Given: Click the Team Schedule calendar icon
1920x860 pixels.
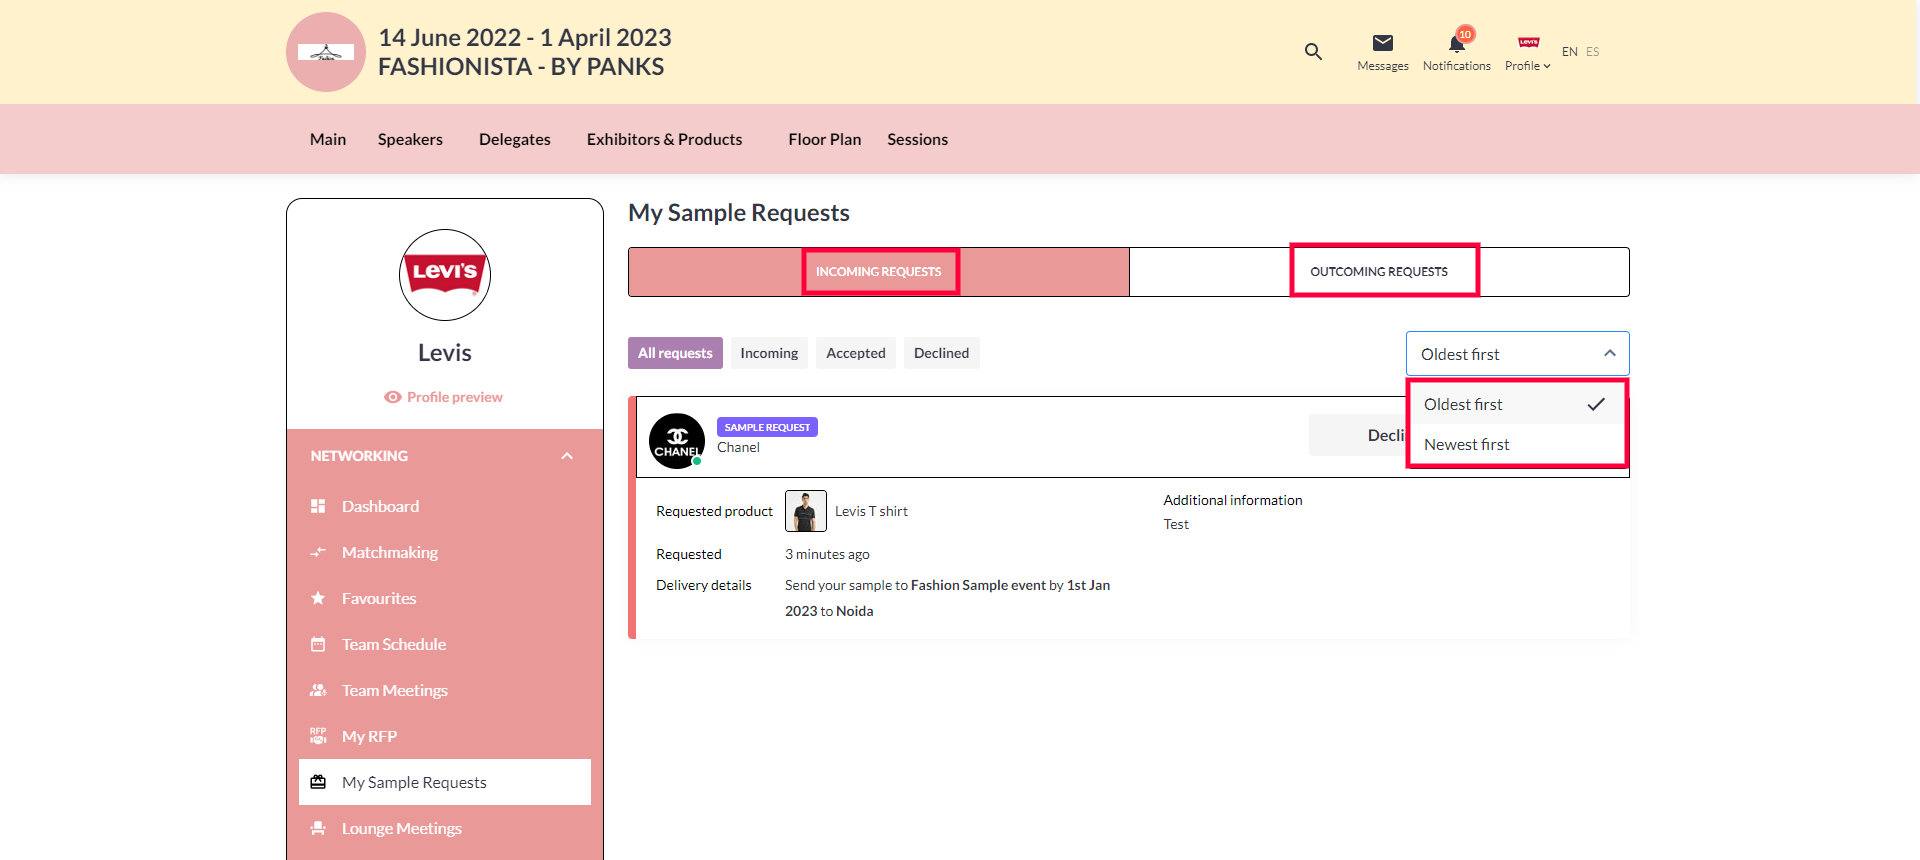Looking at the screenshot, I should pos(318,644).
